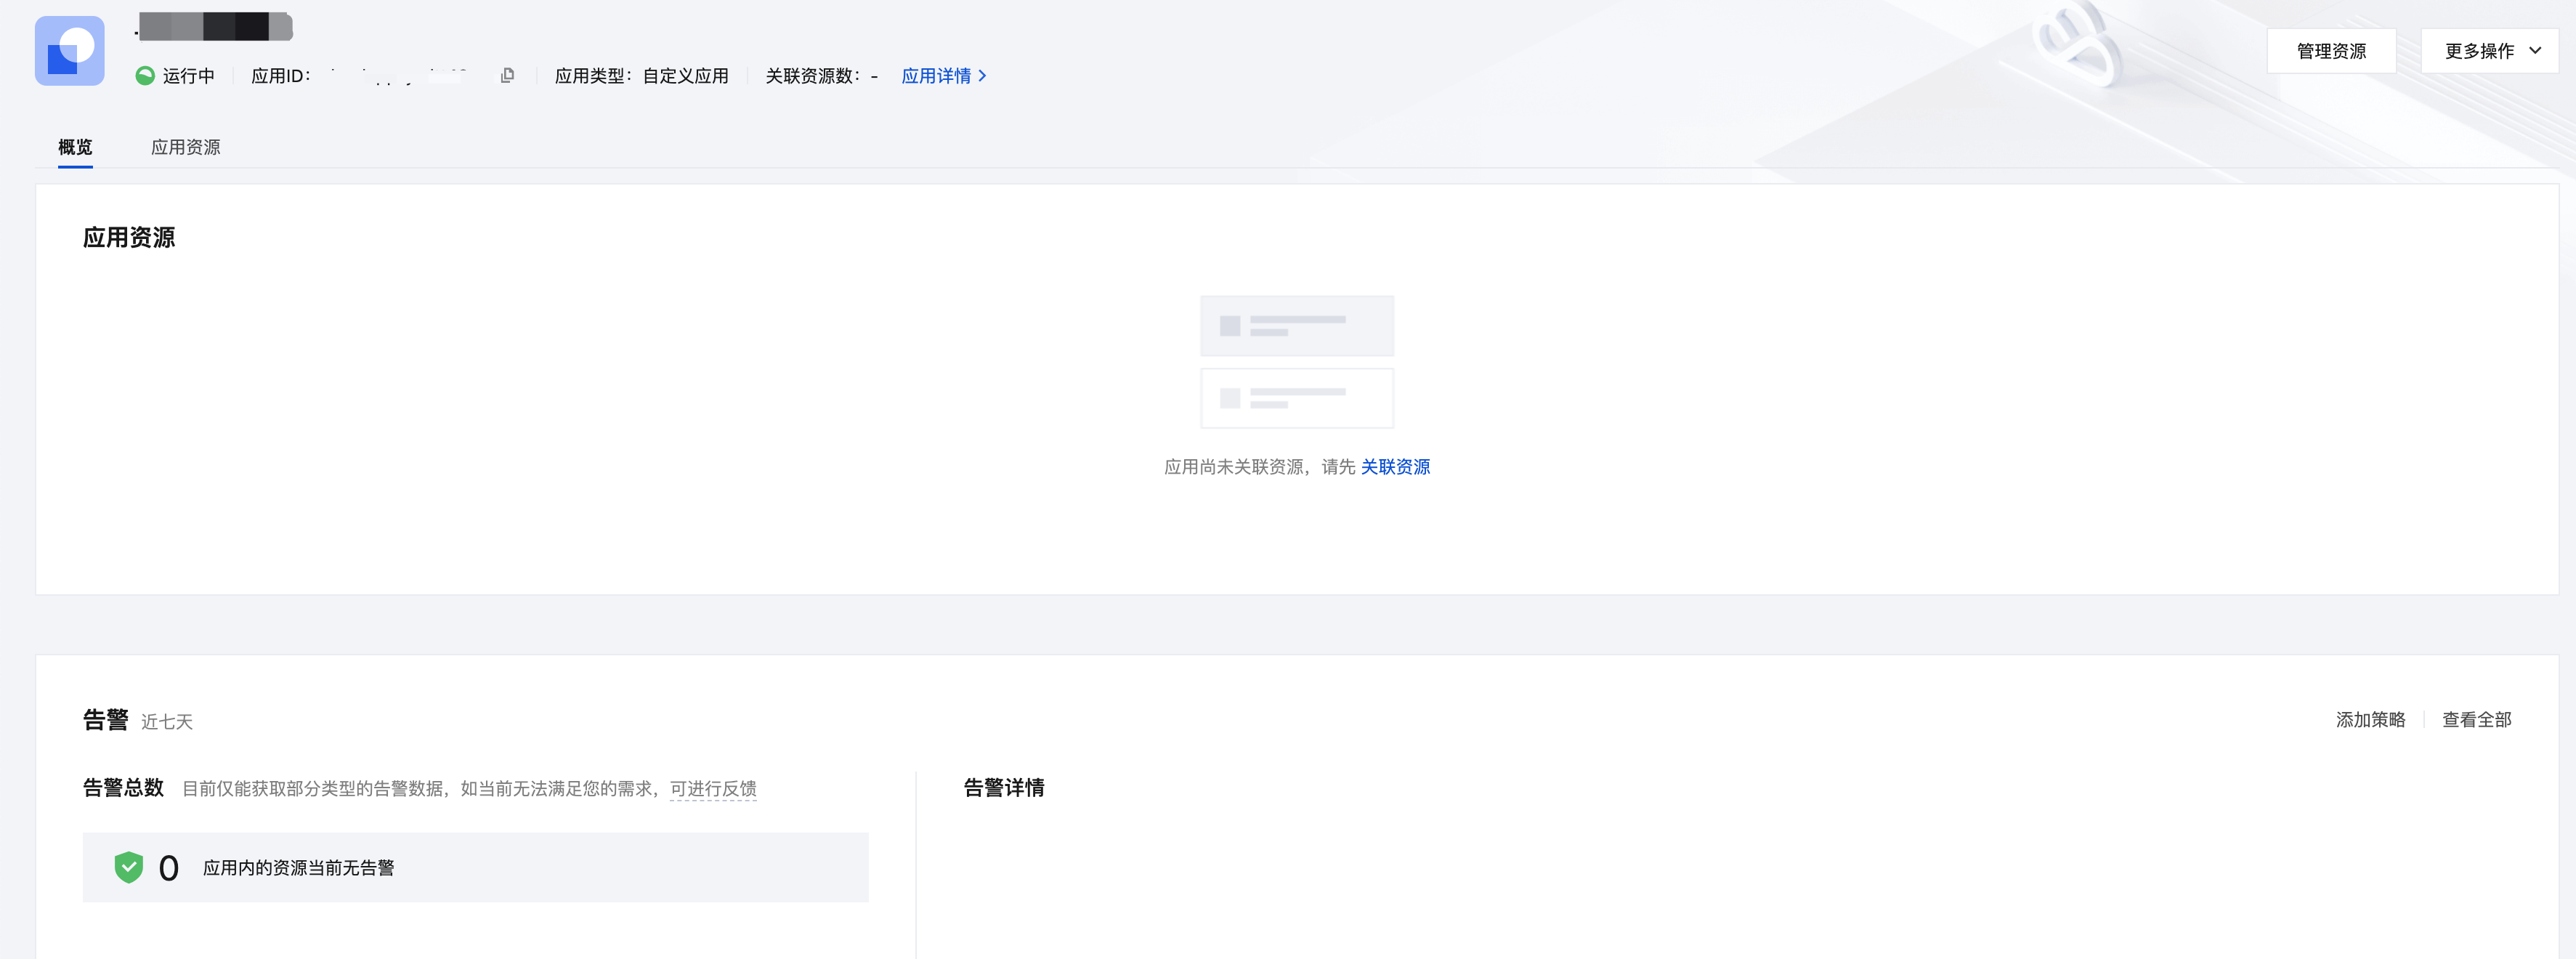Click 添加策略 in the alarm panel
Screen dimensions: 2576x959
2369,720
